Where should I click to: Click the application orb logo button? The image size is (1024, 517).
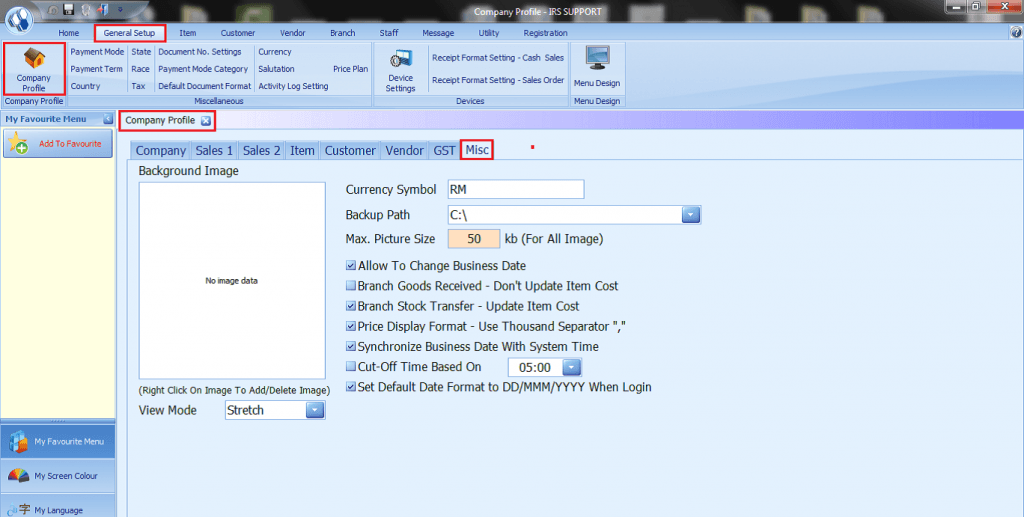click(20, 19)
